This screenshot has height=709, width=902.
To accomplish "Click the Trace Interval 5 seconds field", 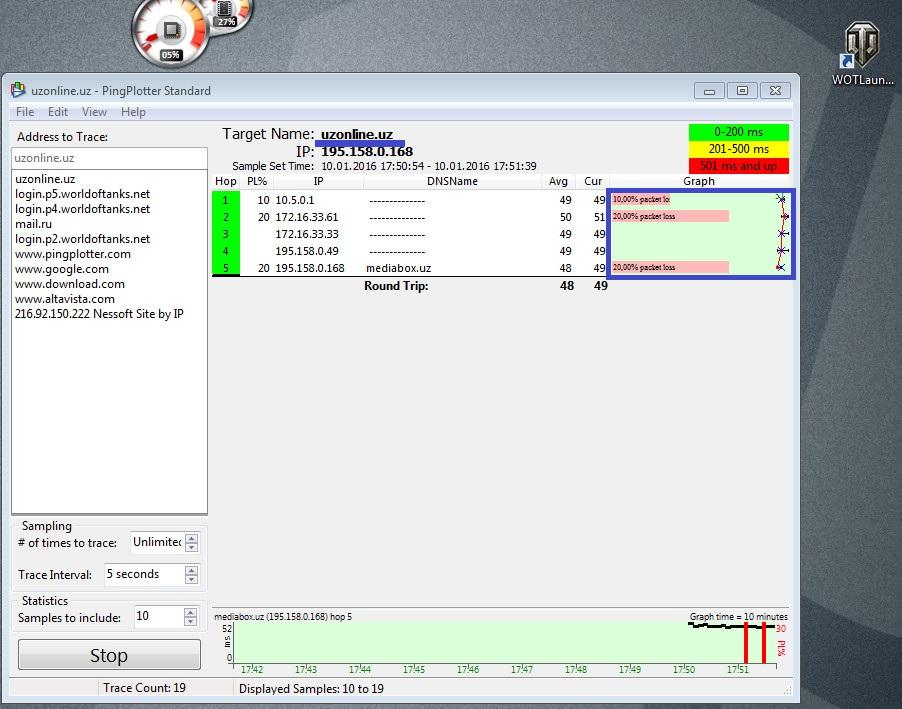I will [144, 574].
